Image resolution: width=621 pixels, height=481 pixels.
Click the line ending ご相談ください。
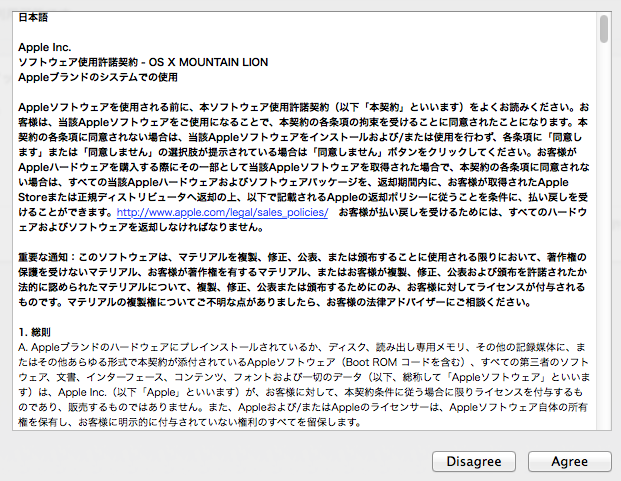[274, 303]
